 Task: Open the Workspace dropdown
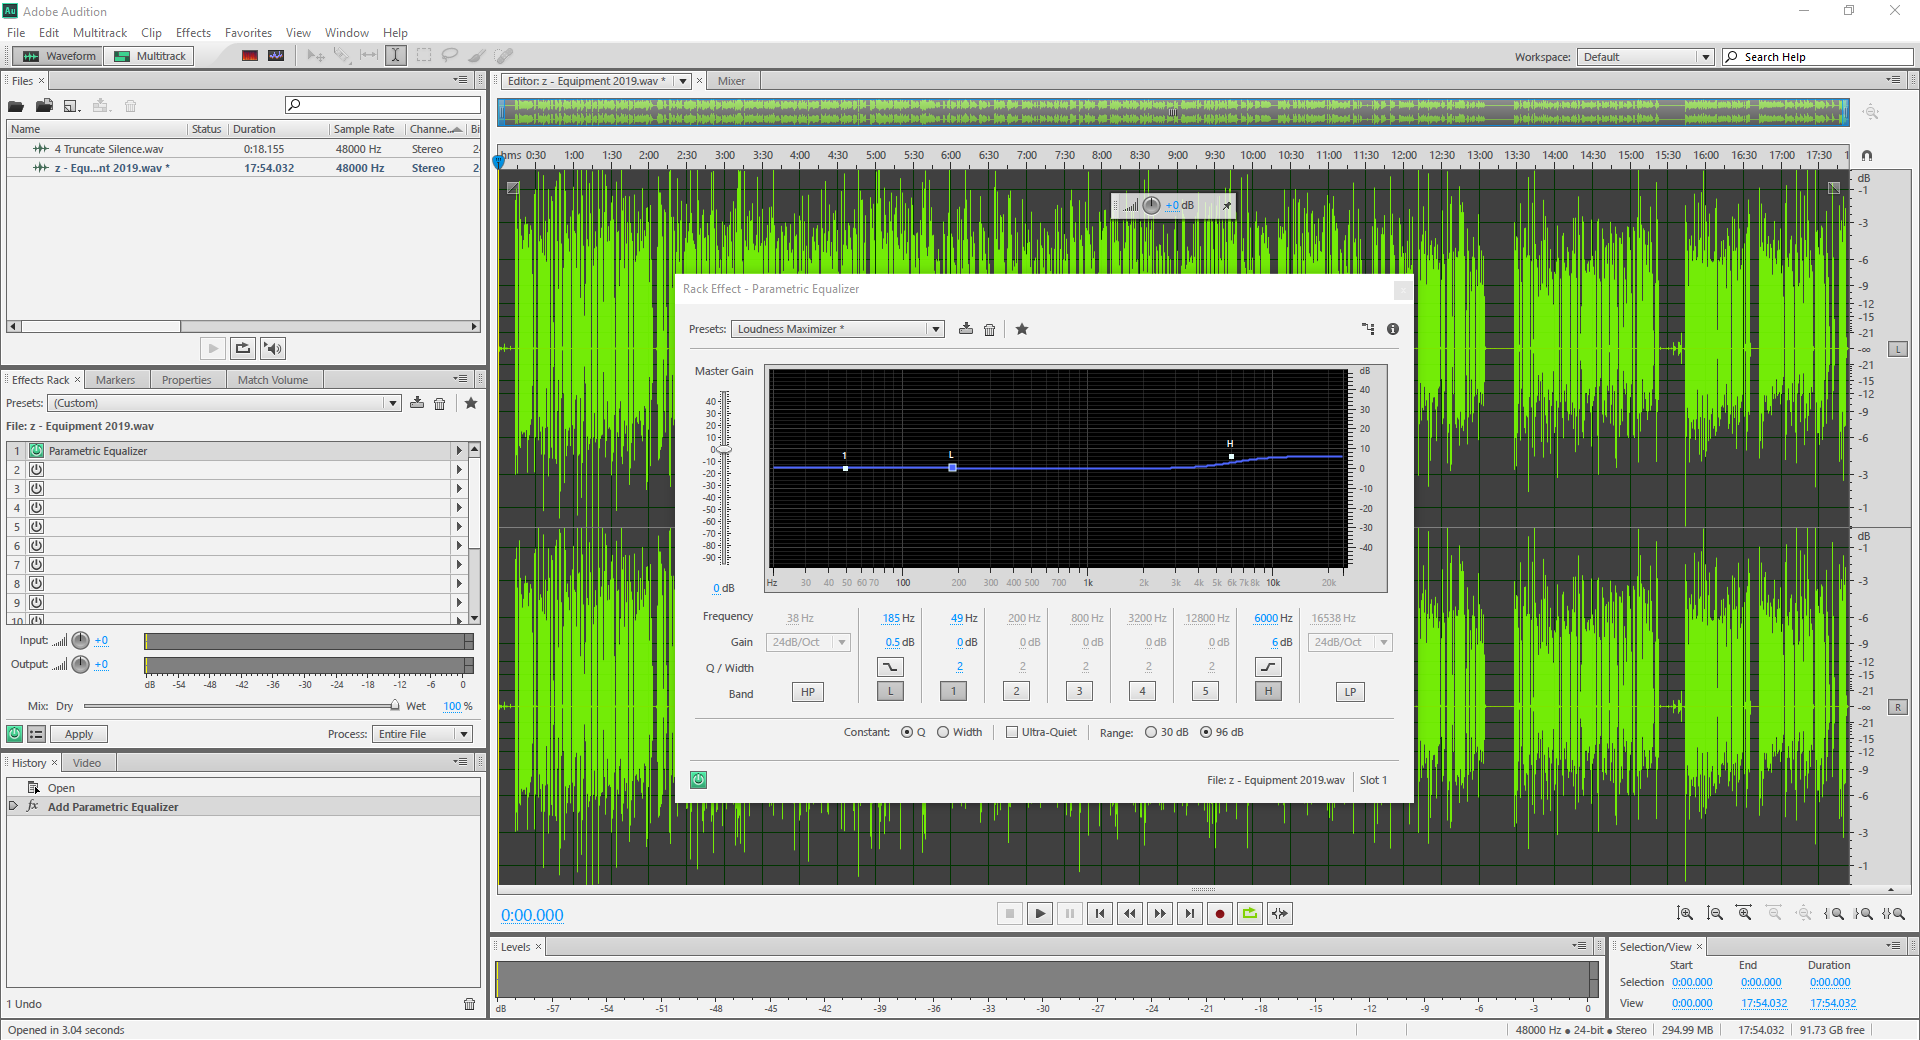1646,57
